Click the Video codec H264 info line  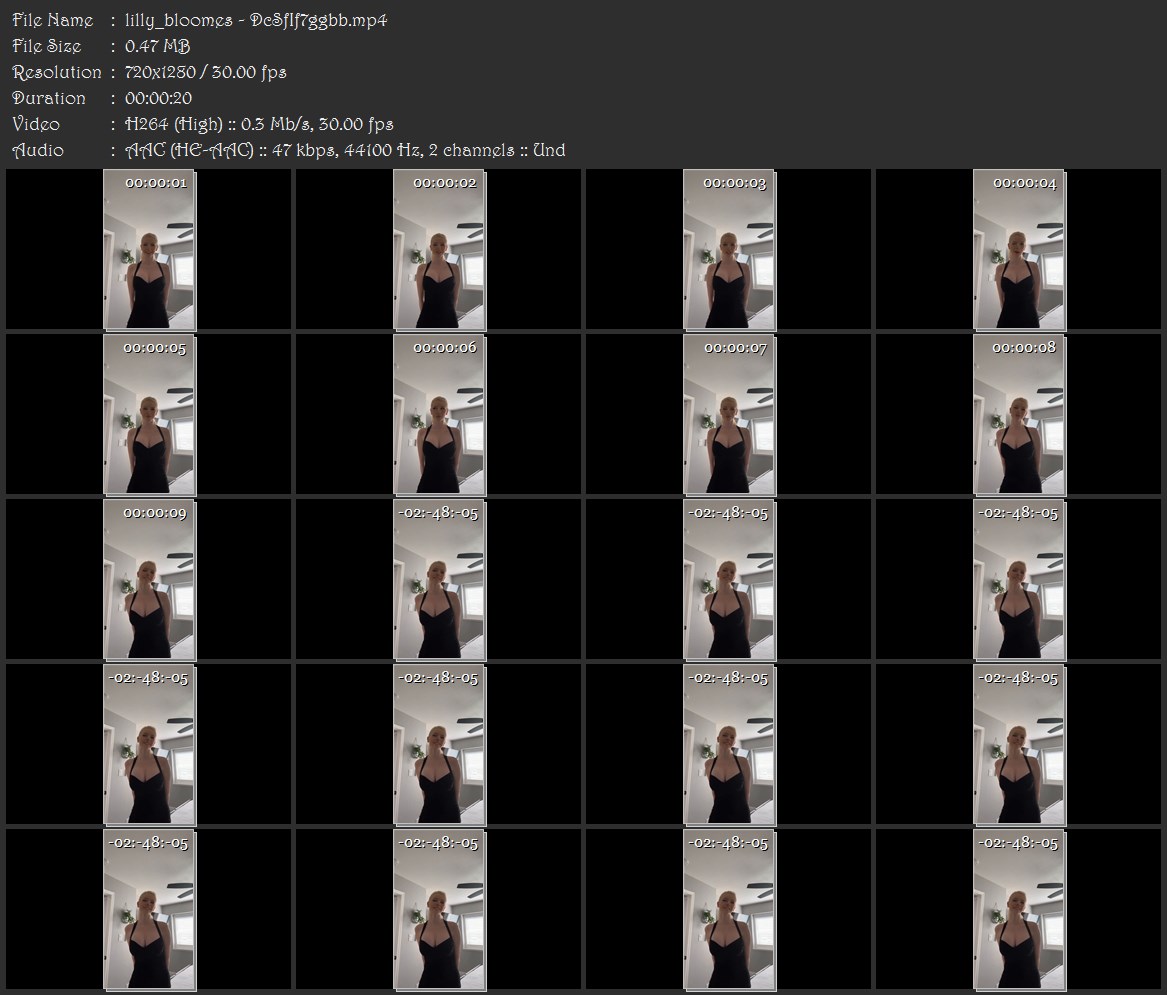(x=259, y=124)
